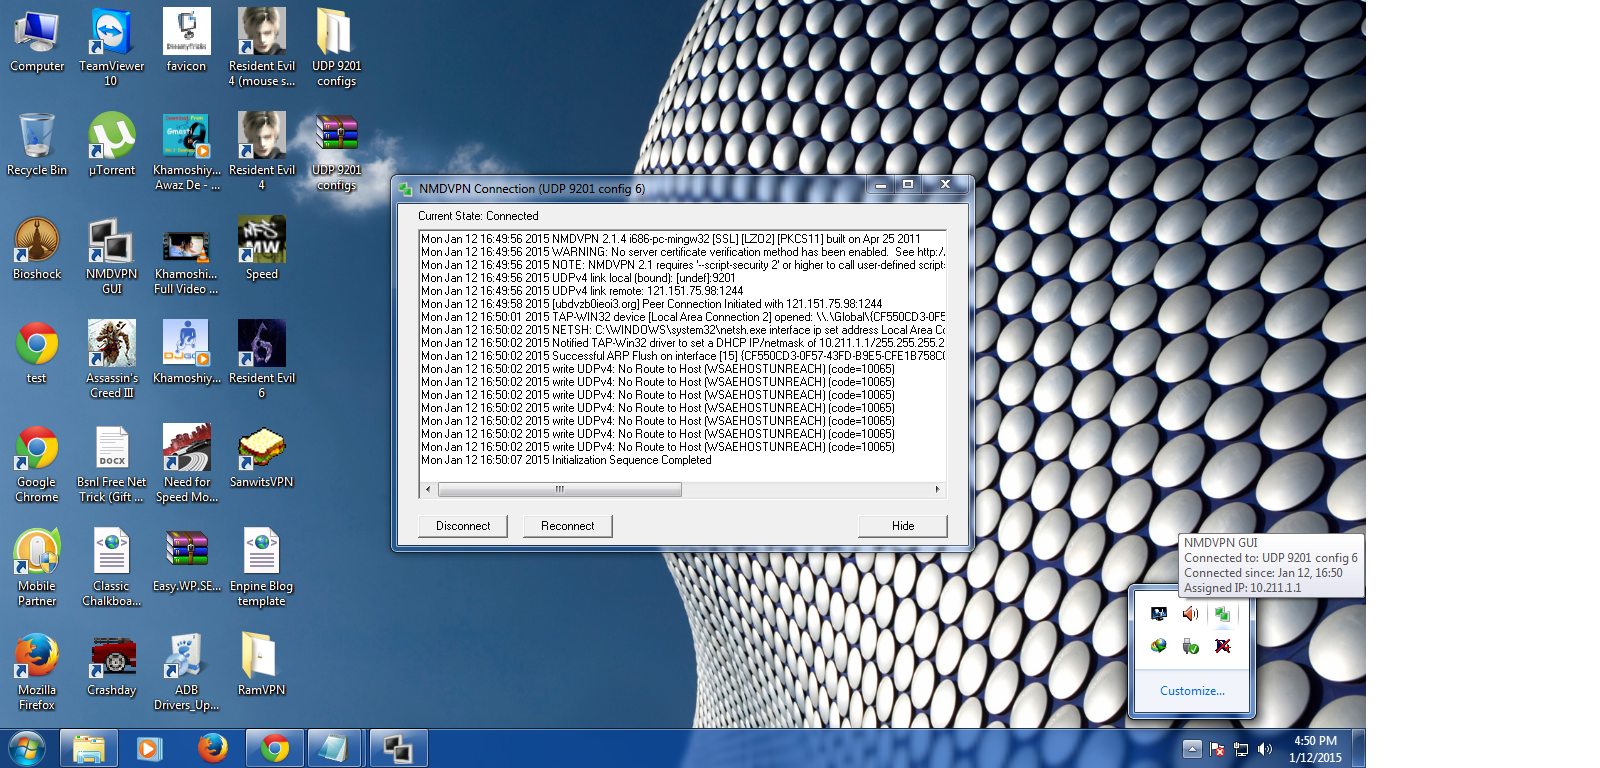
Task: Click the NMDVPN taskbar button
Action: pyautogui.click(x=398, y=749)
